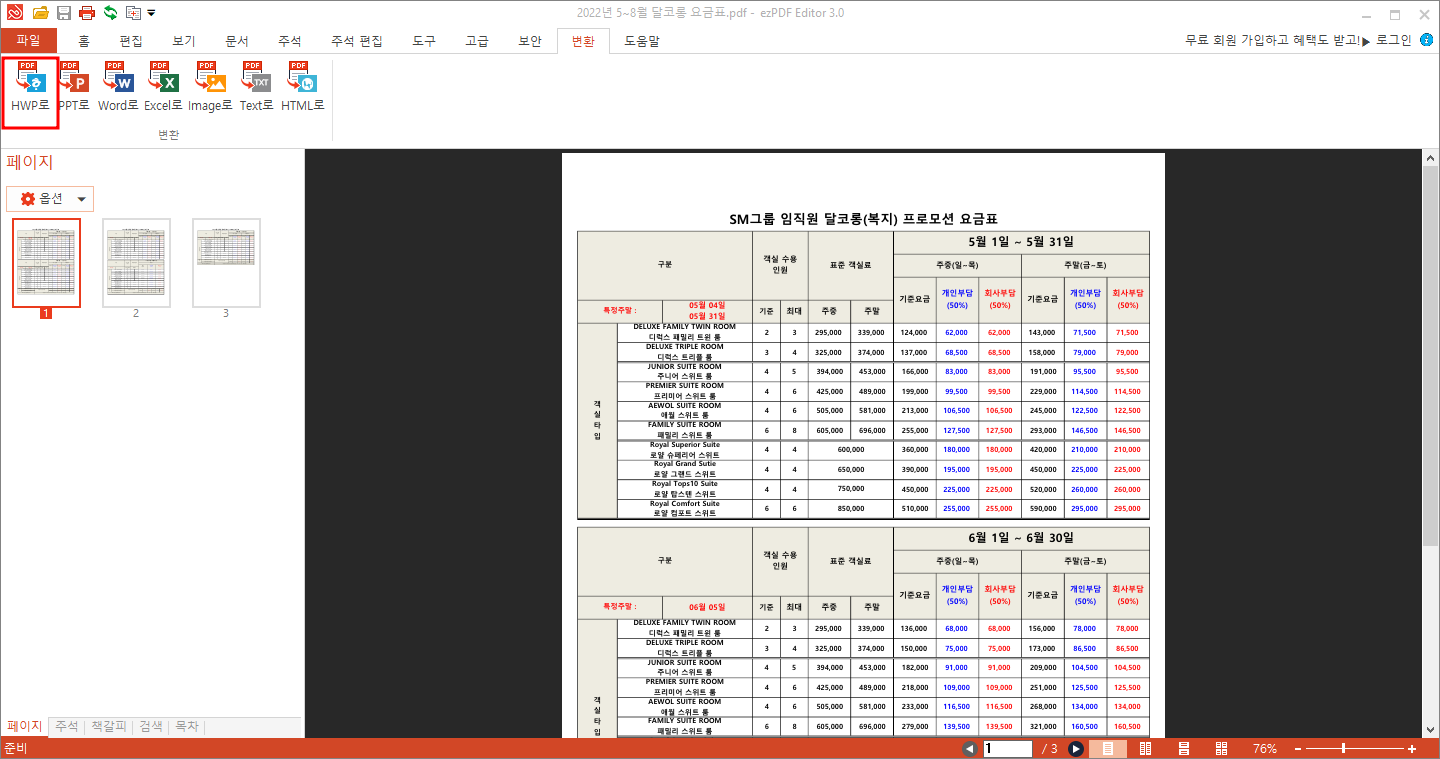The width and height of the screenshot is (1440, 759).
Task: Click the save disk icon in quick access toolbar
Action: click(64, 13)
